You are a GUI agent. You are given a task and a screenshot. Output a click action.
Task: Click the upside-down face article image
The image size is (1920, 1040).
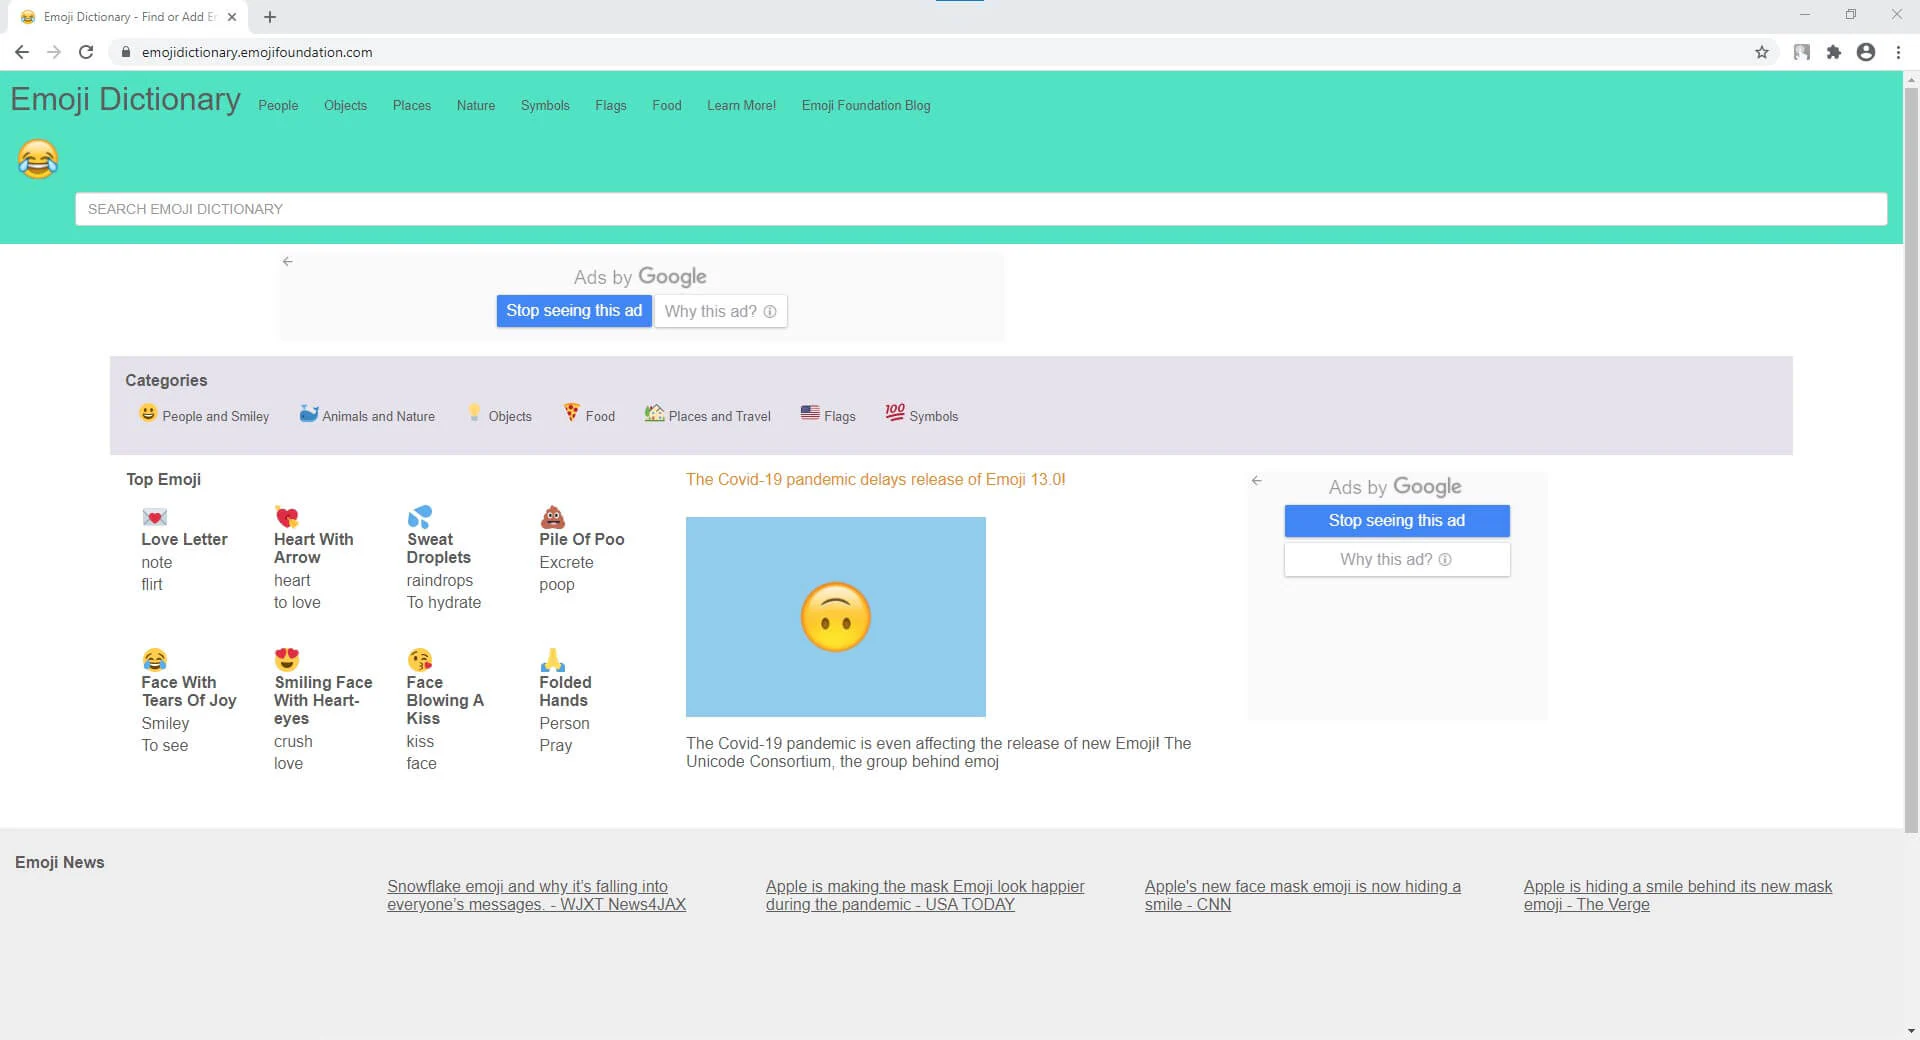[836, 617]
